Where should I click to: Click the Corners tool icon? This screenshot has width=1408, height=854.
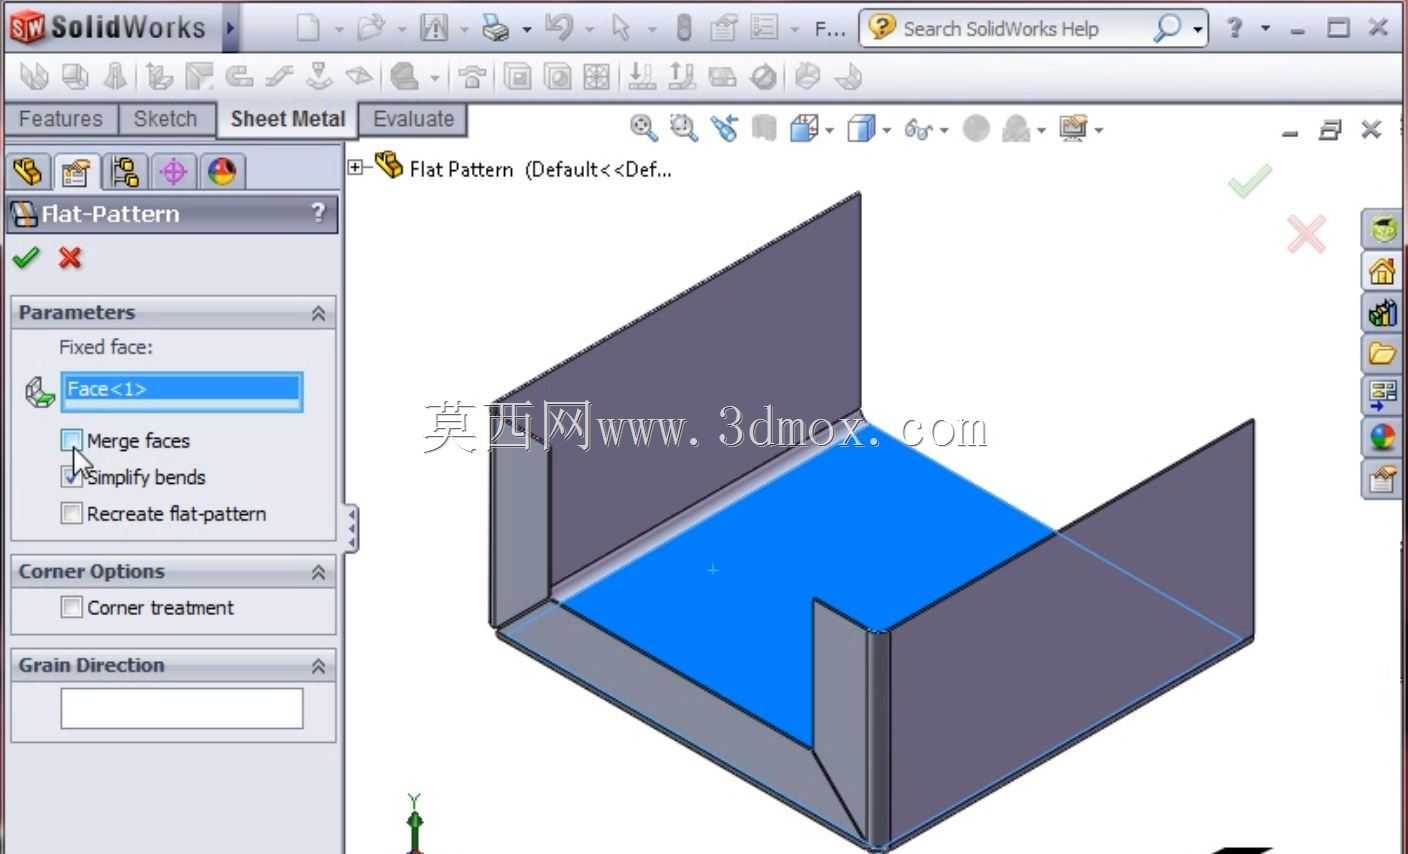pos(404,77)
